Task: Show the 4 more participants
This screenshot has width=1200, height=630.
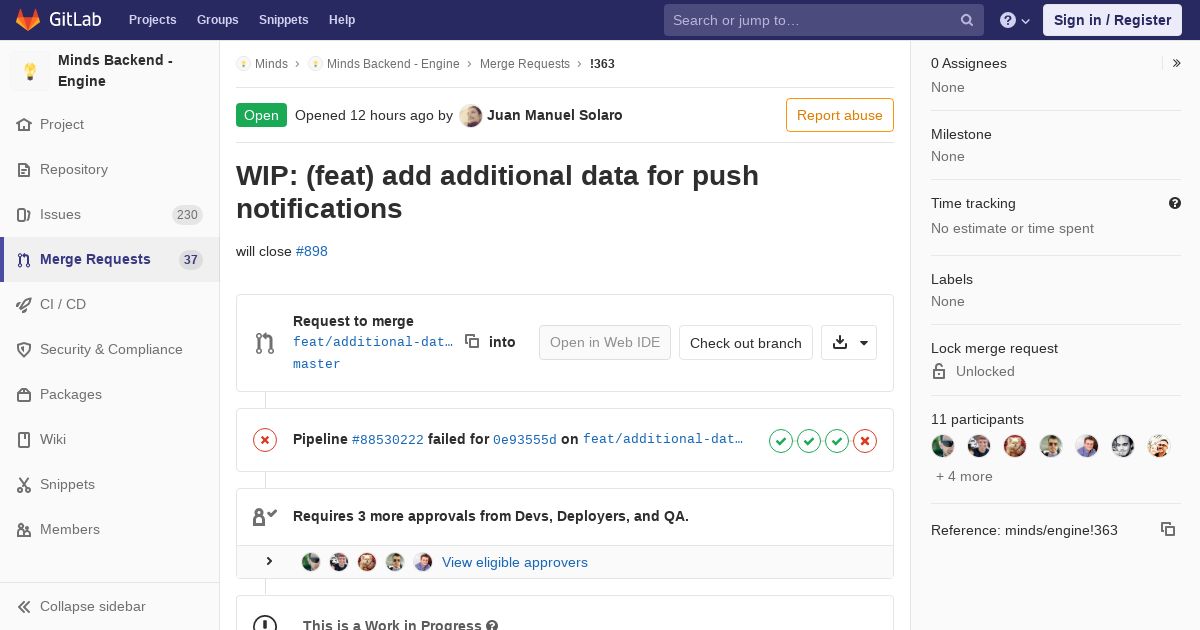Action: point(964,476)
